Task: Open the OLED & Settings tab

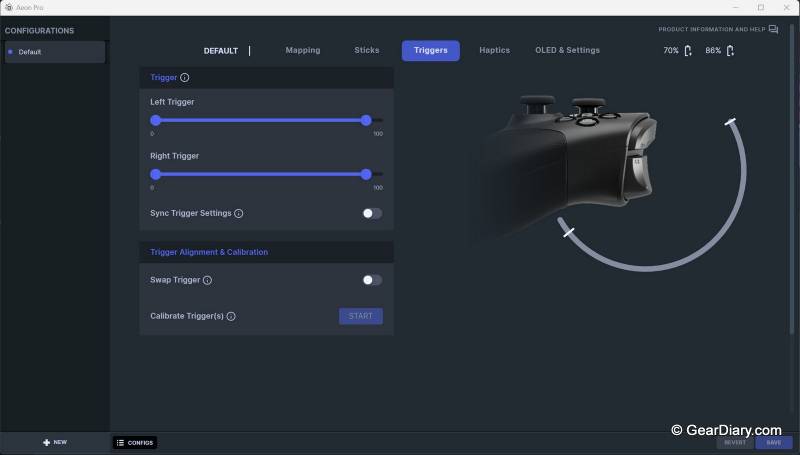Action: [567, 50]
